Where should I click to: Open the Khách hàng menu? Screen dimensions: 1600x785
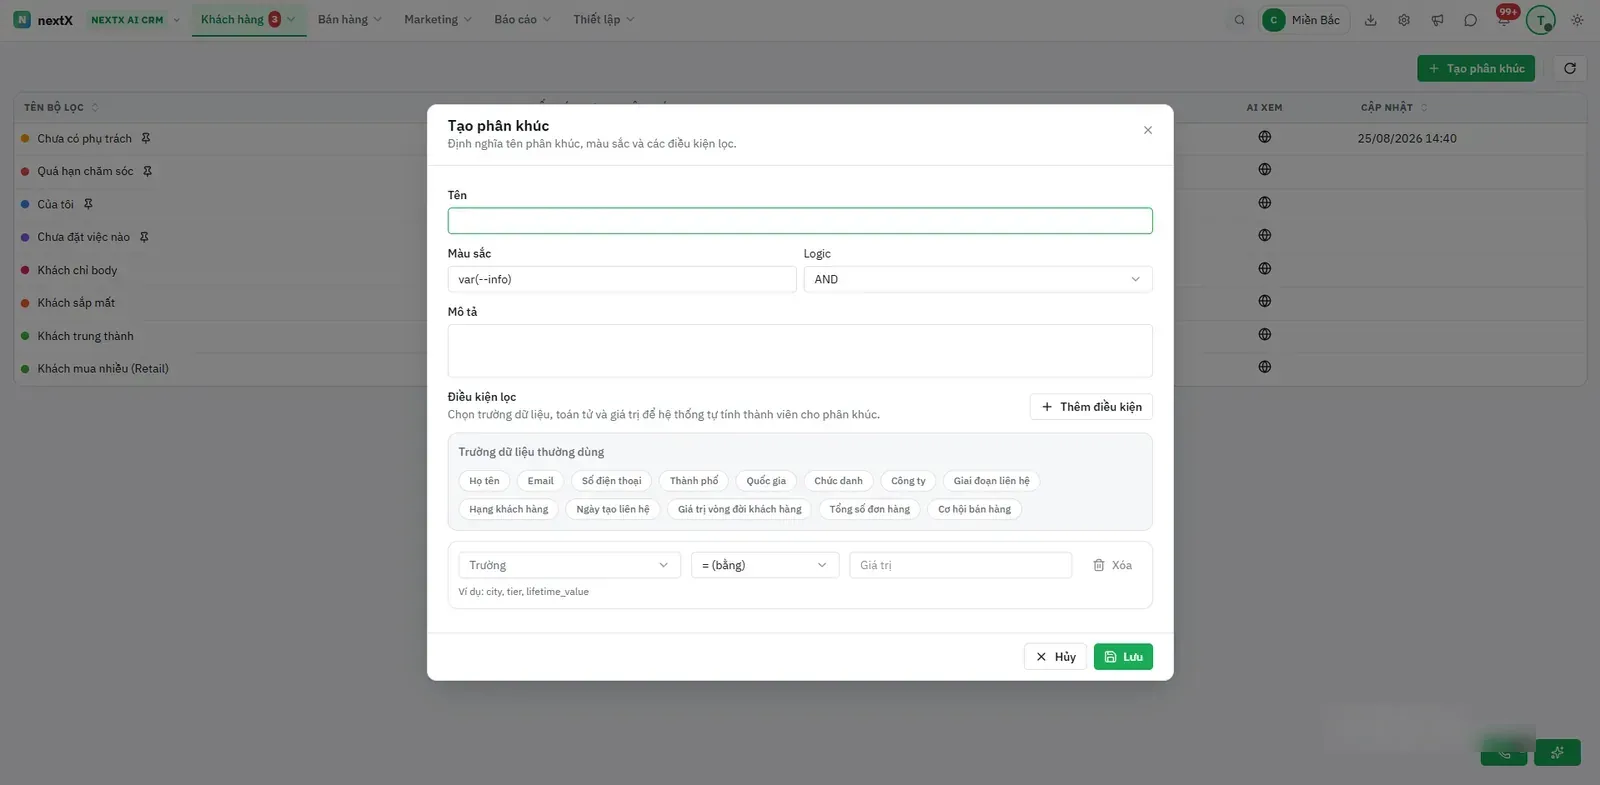click(248, 19)
